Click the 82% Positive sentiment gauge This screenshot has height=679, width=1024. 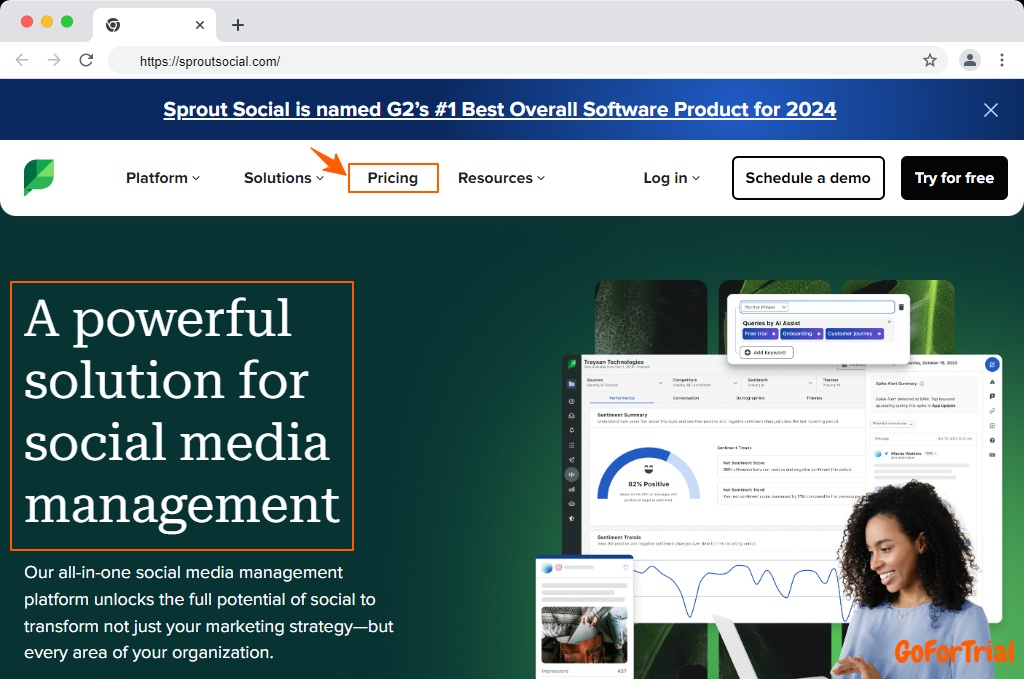coord(648,475)
